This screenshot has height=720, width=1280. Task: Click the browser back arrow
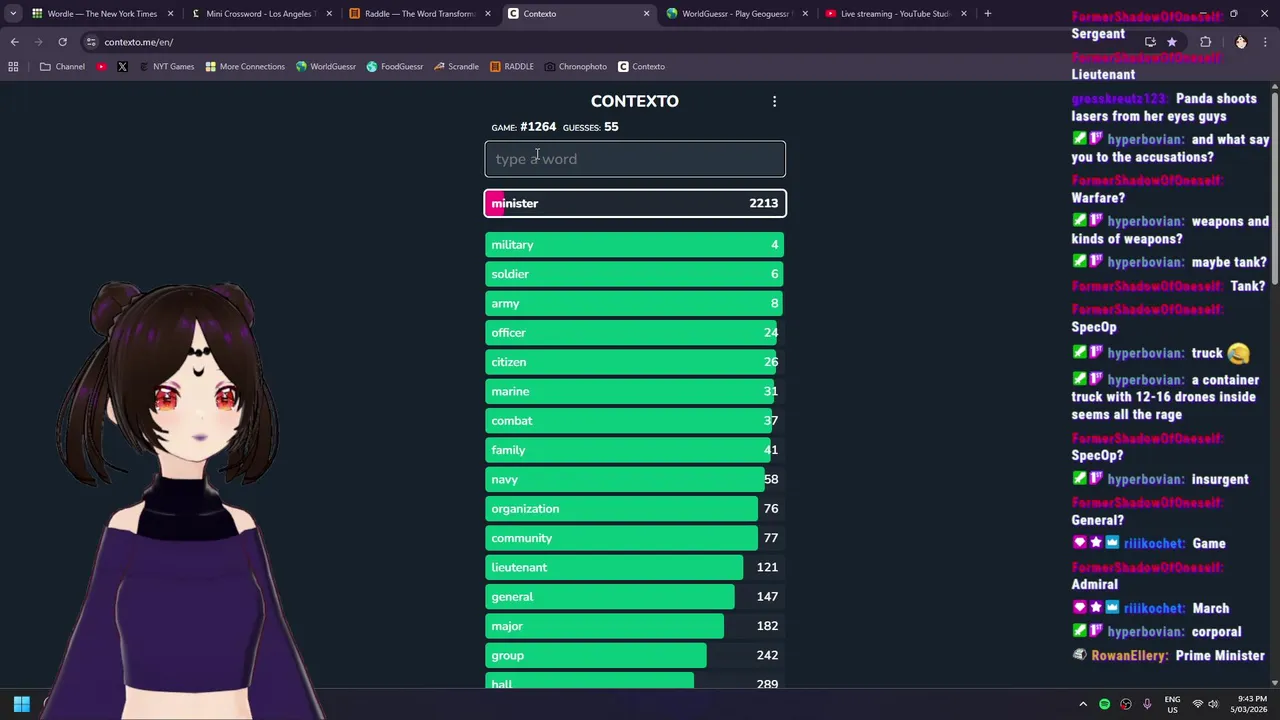tap(14, 42)
